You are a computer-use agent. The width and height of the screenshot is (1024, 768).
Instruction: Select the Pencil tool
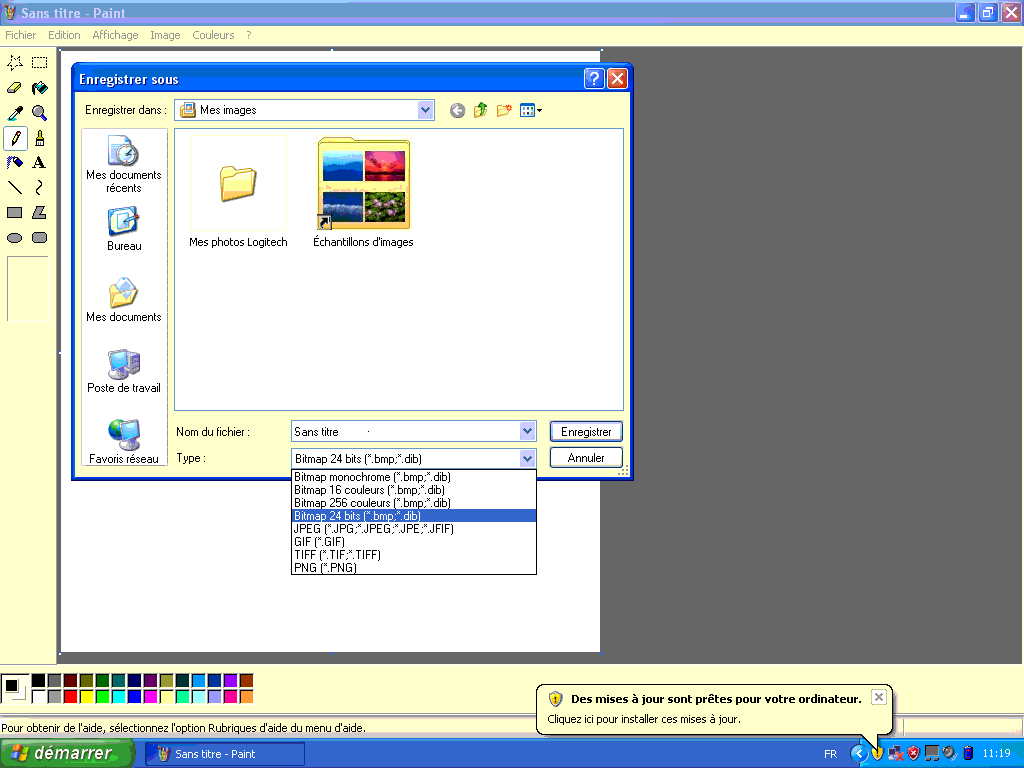(x=15, y=138)
